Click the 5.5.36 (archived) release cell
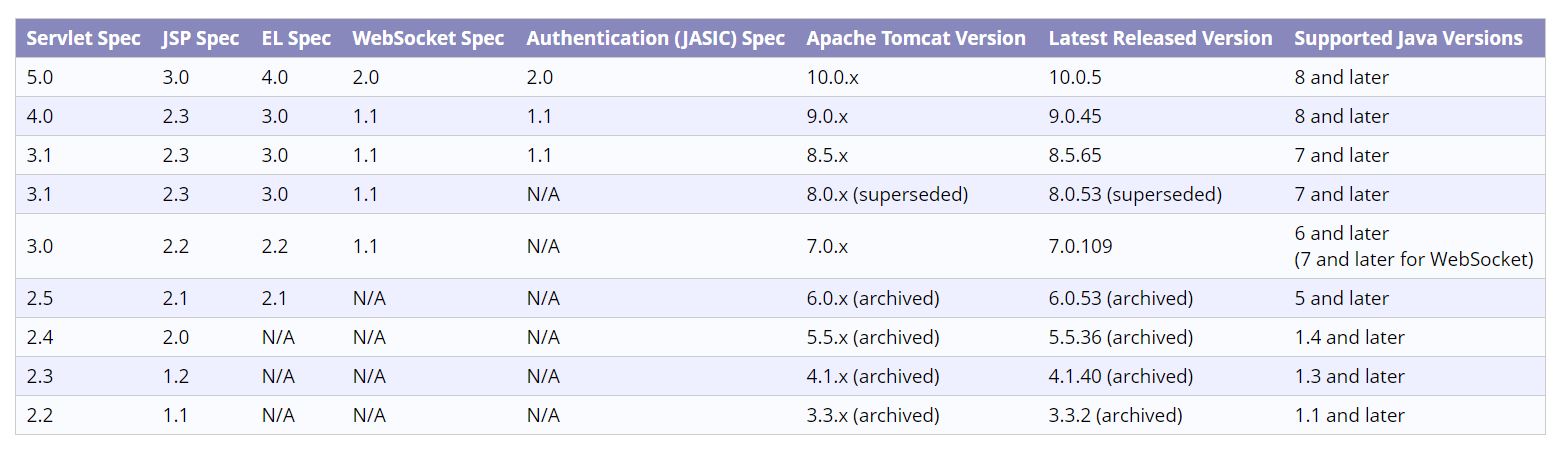Viewport: 1568px width, 454px height. point(1120,337)
